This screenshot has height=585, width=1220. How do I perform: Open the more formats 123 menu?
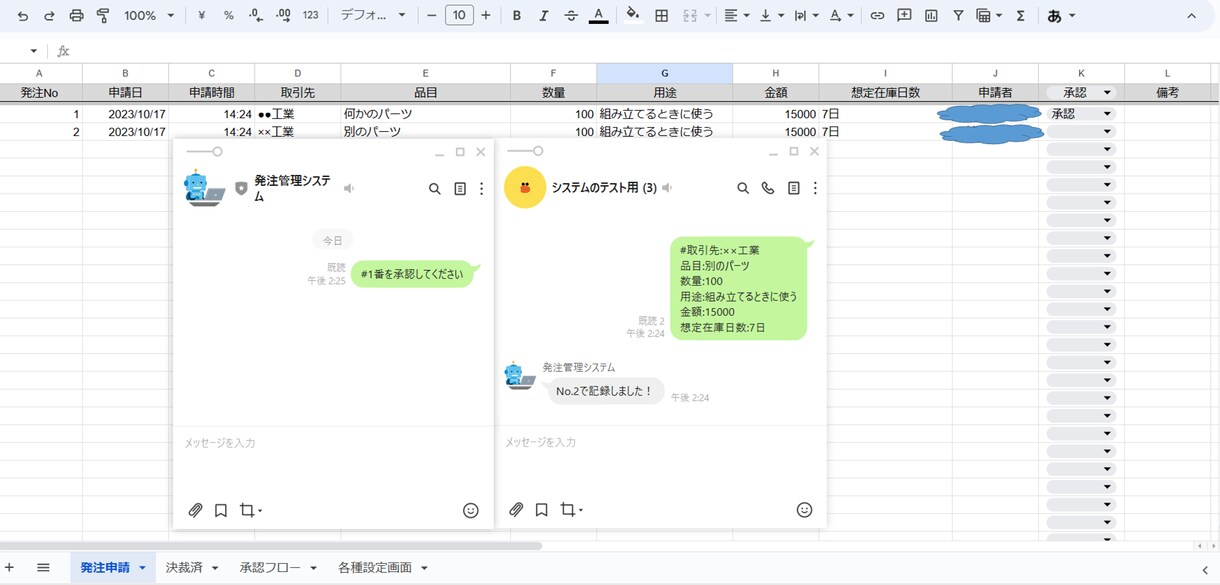[x=310, y=16]
